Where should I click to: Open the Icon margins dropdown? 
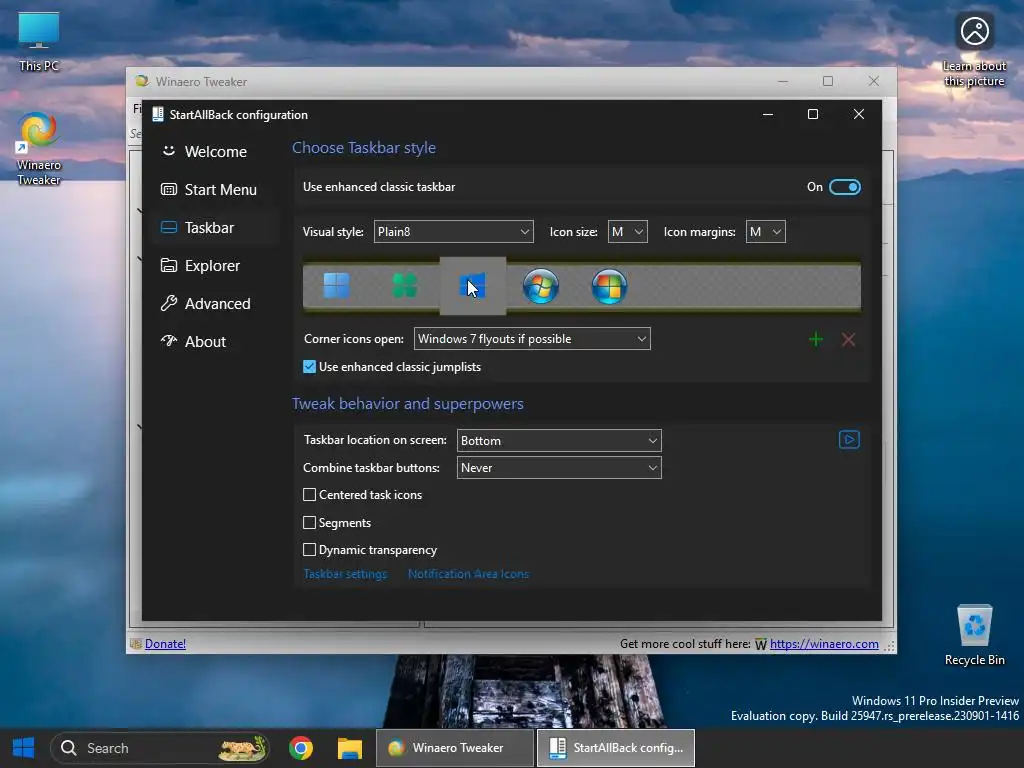coord(765,232)
